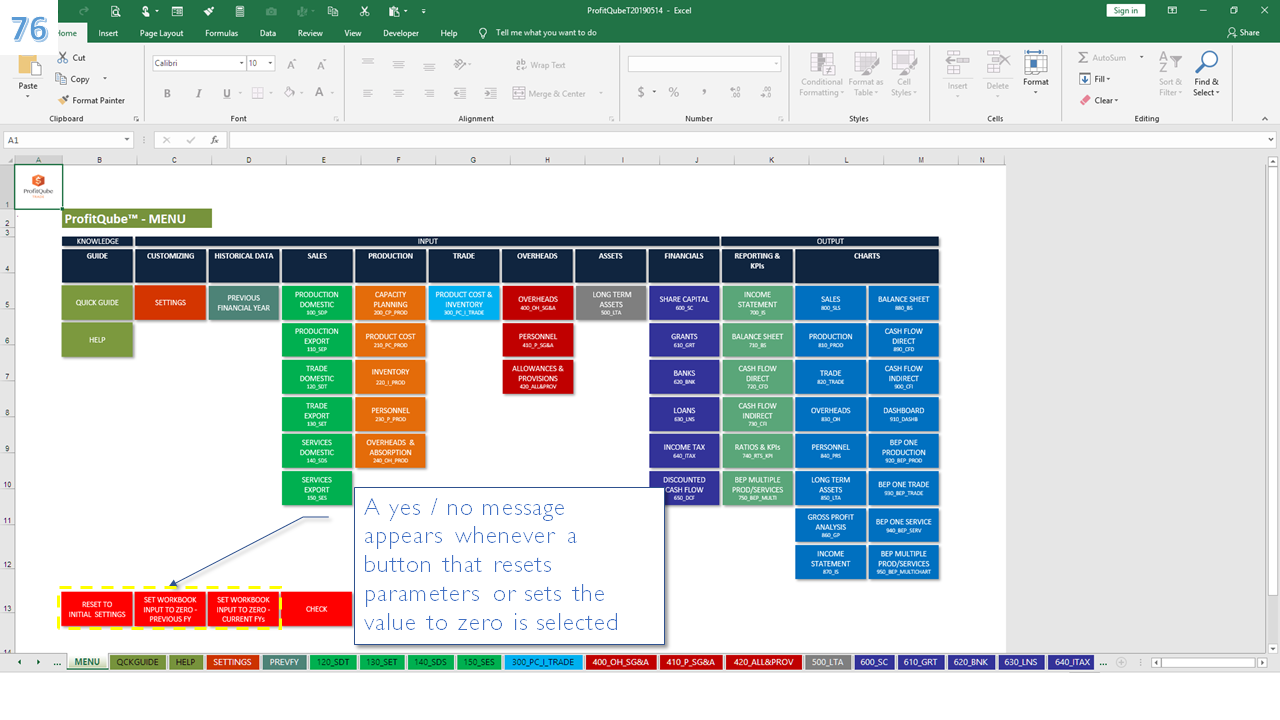Image resolution: width=1280 pixels, height=720 pixels.
Task: Open the Page Layout ribbon tab
Action: click(161, 33)
